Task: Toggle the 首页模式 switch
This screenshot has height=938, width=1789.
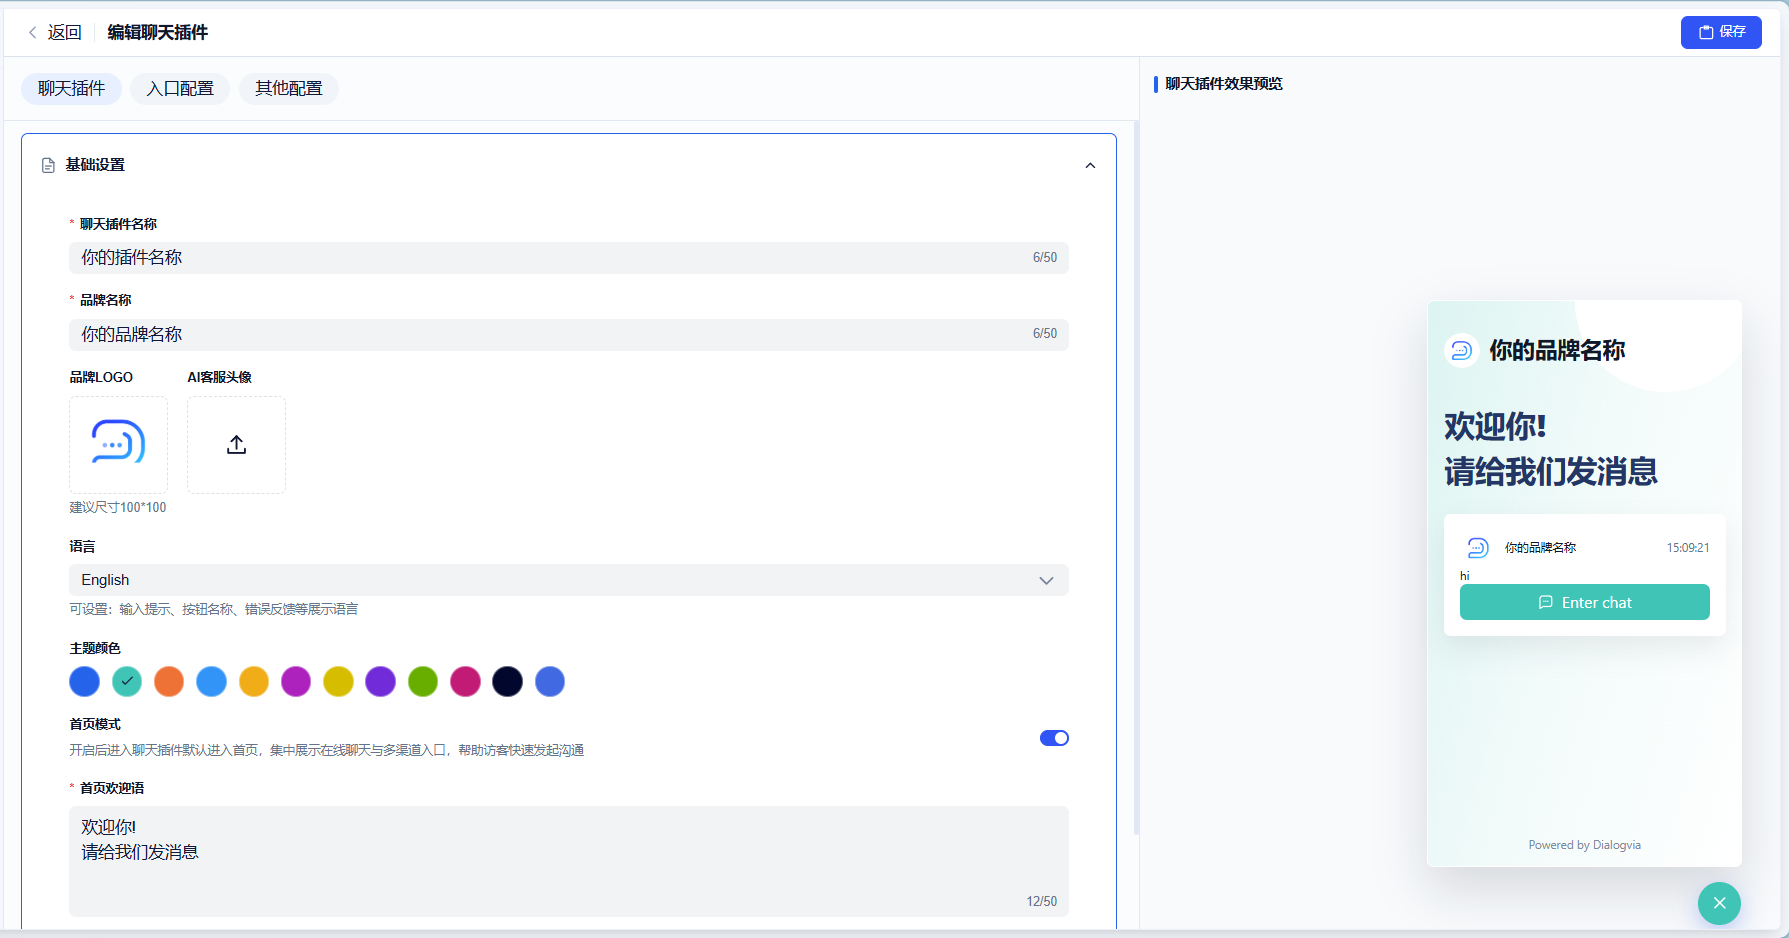Action: (1054, 738)
